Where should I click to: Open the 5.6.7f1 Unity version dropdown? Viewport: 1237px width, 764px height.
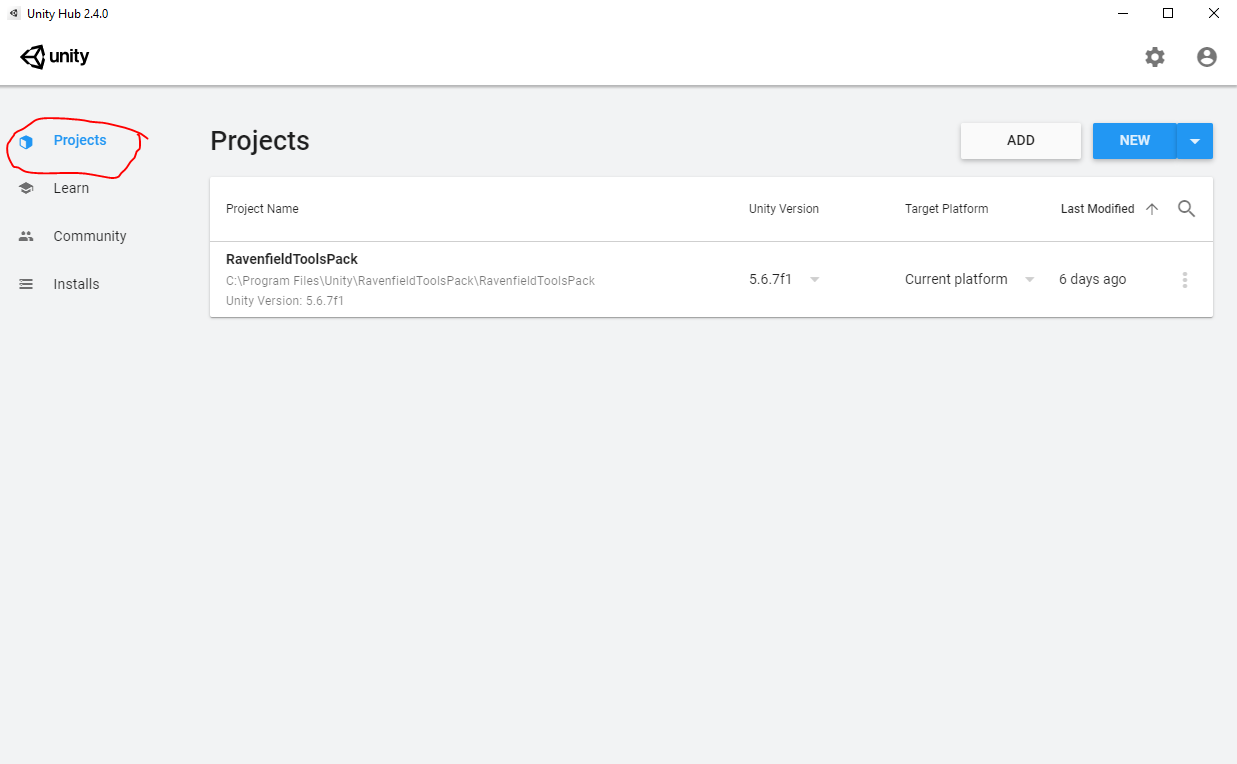[814, 280]
